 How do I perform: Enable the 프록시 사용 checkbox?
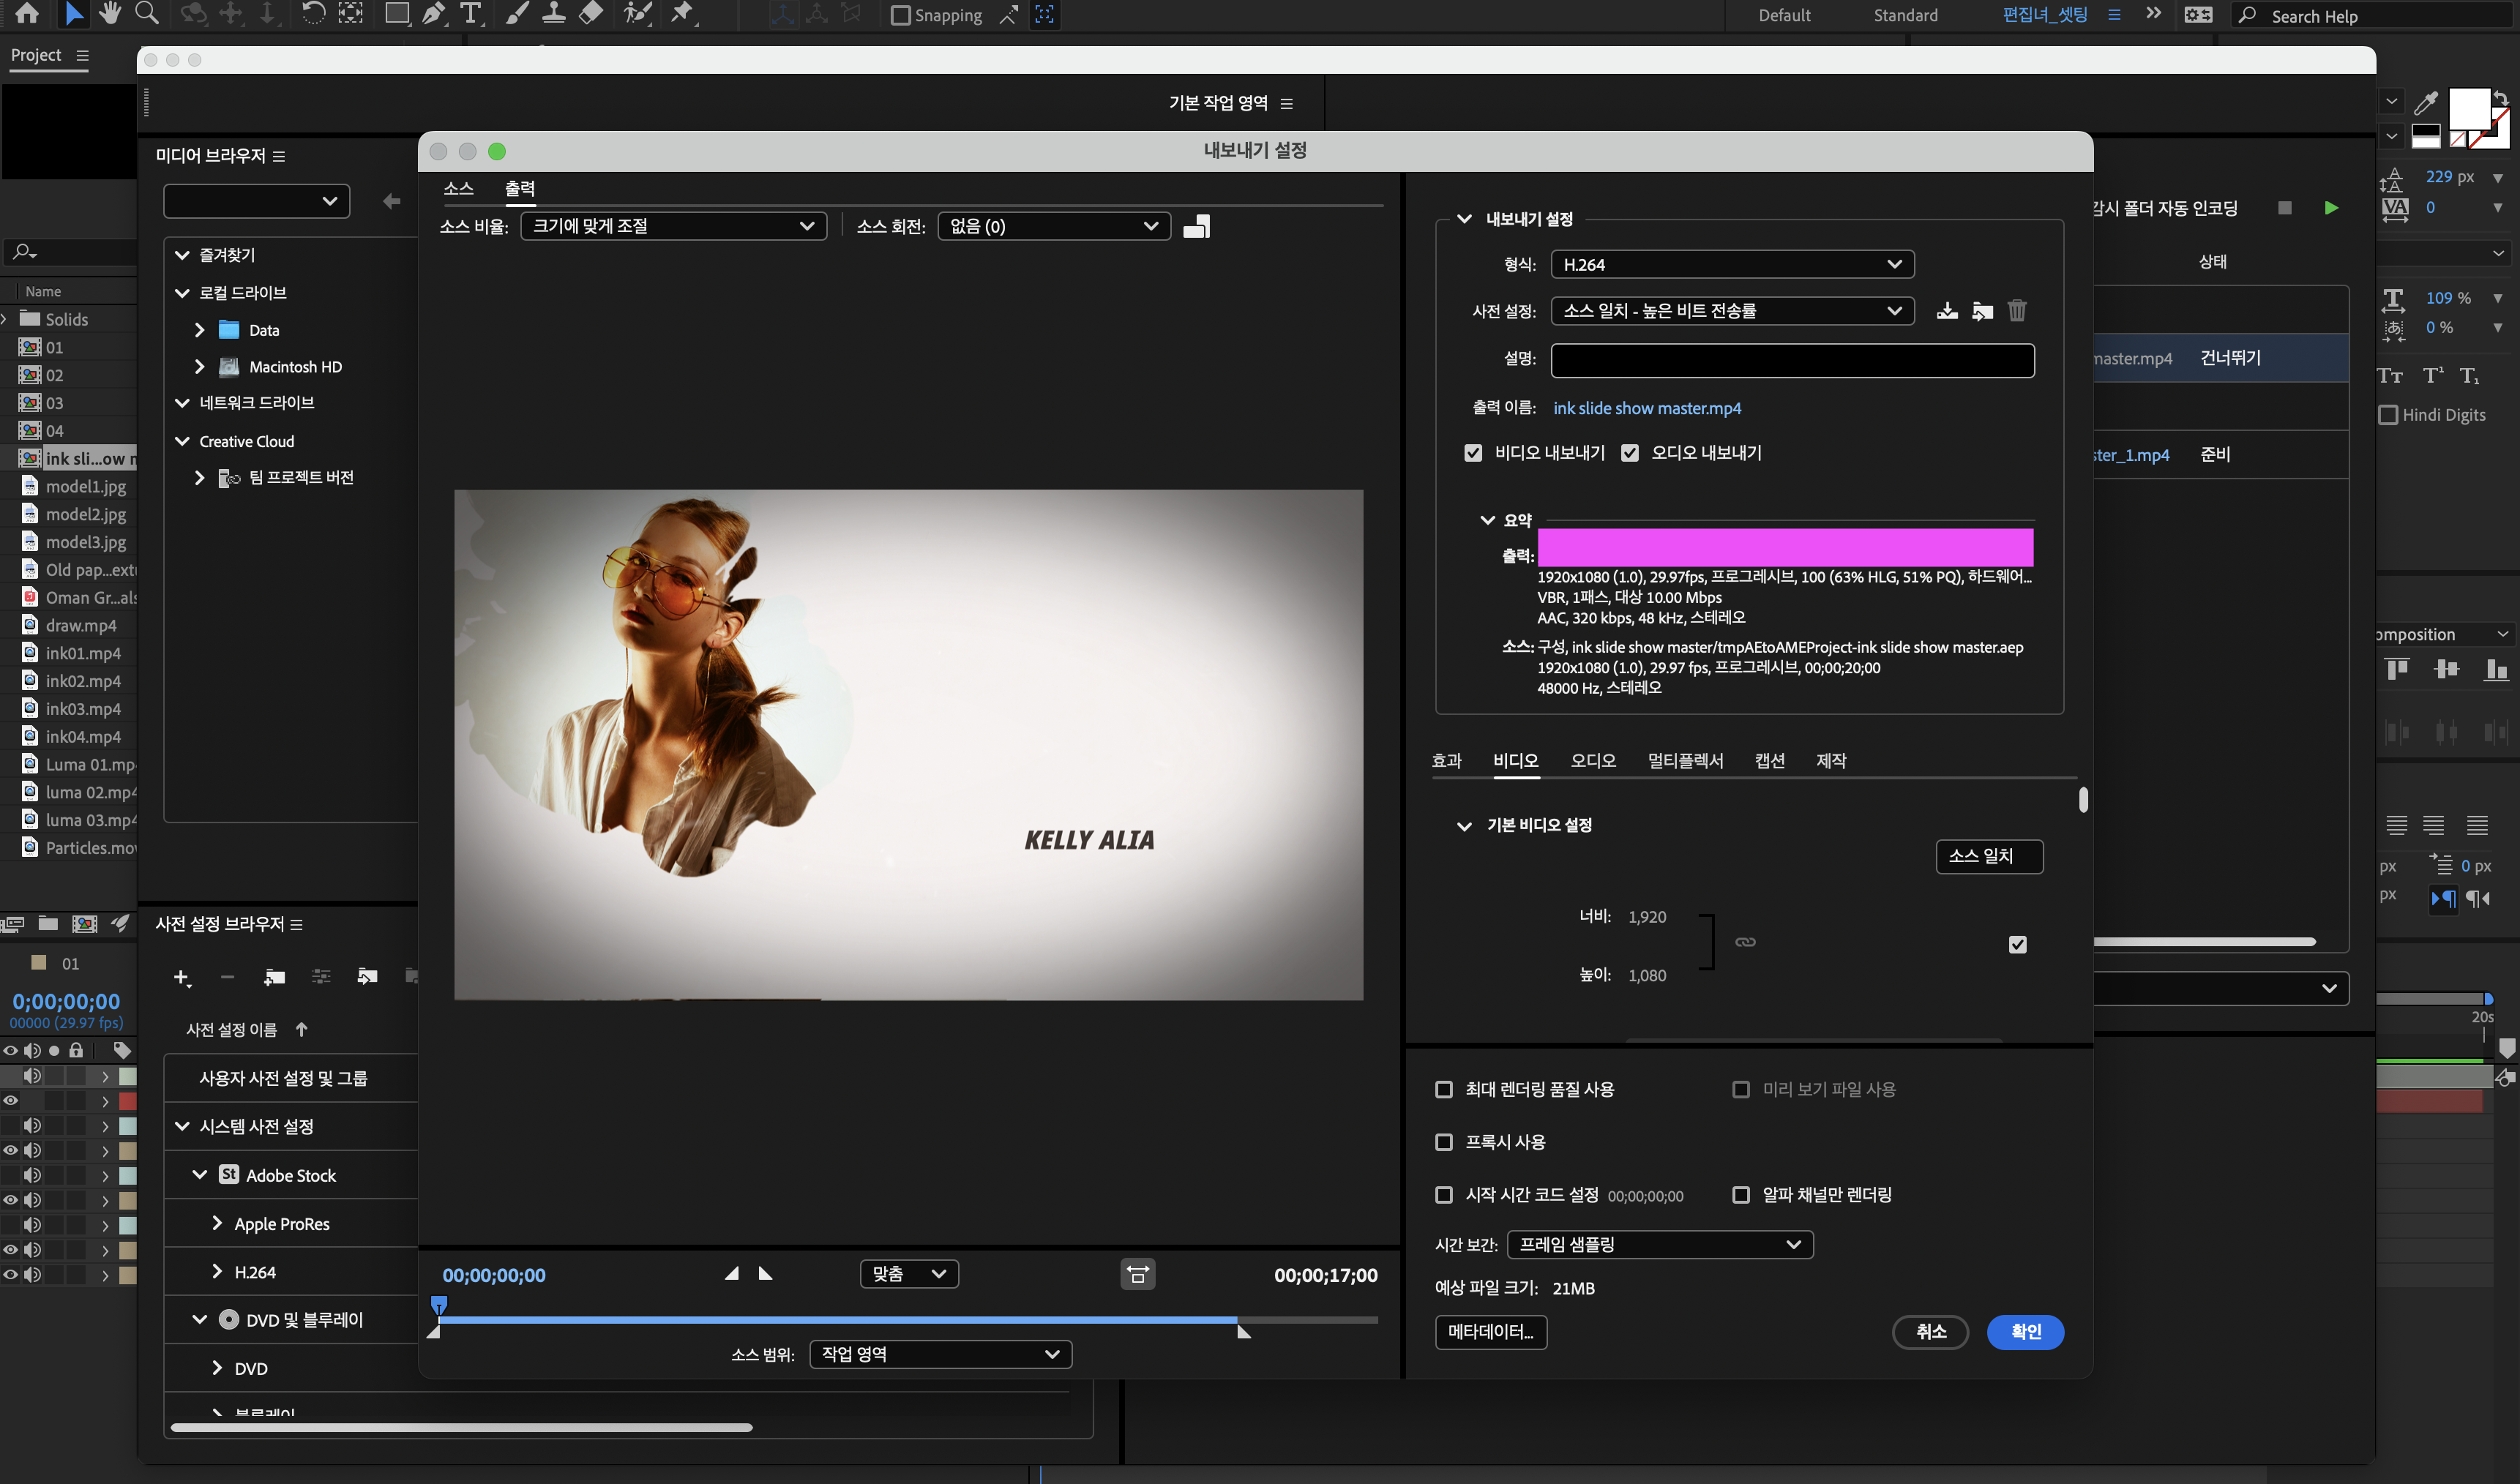tap(1444, 1142)
